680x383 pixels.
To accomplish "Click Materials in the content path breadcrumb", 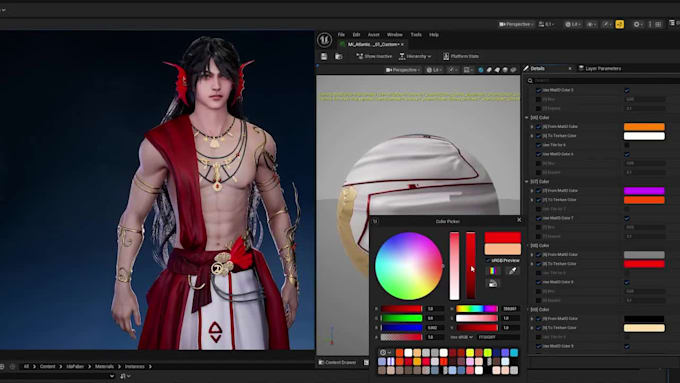I will click(x=104, y=367).
